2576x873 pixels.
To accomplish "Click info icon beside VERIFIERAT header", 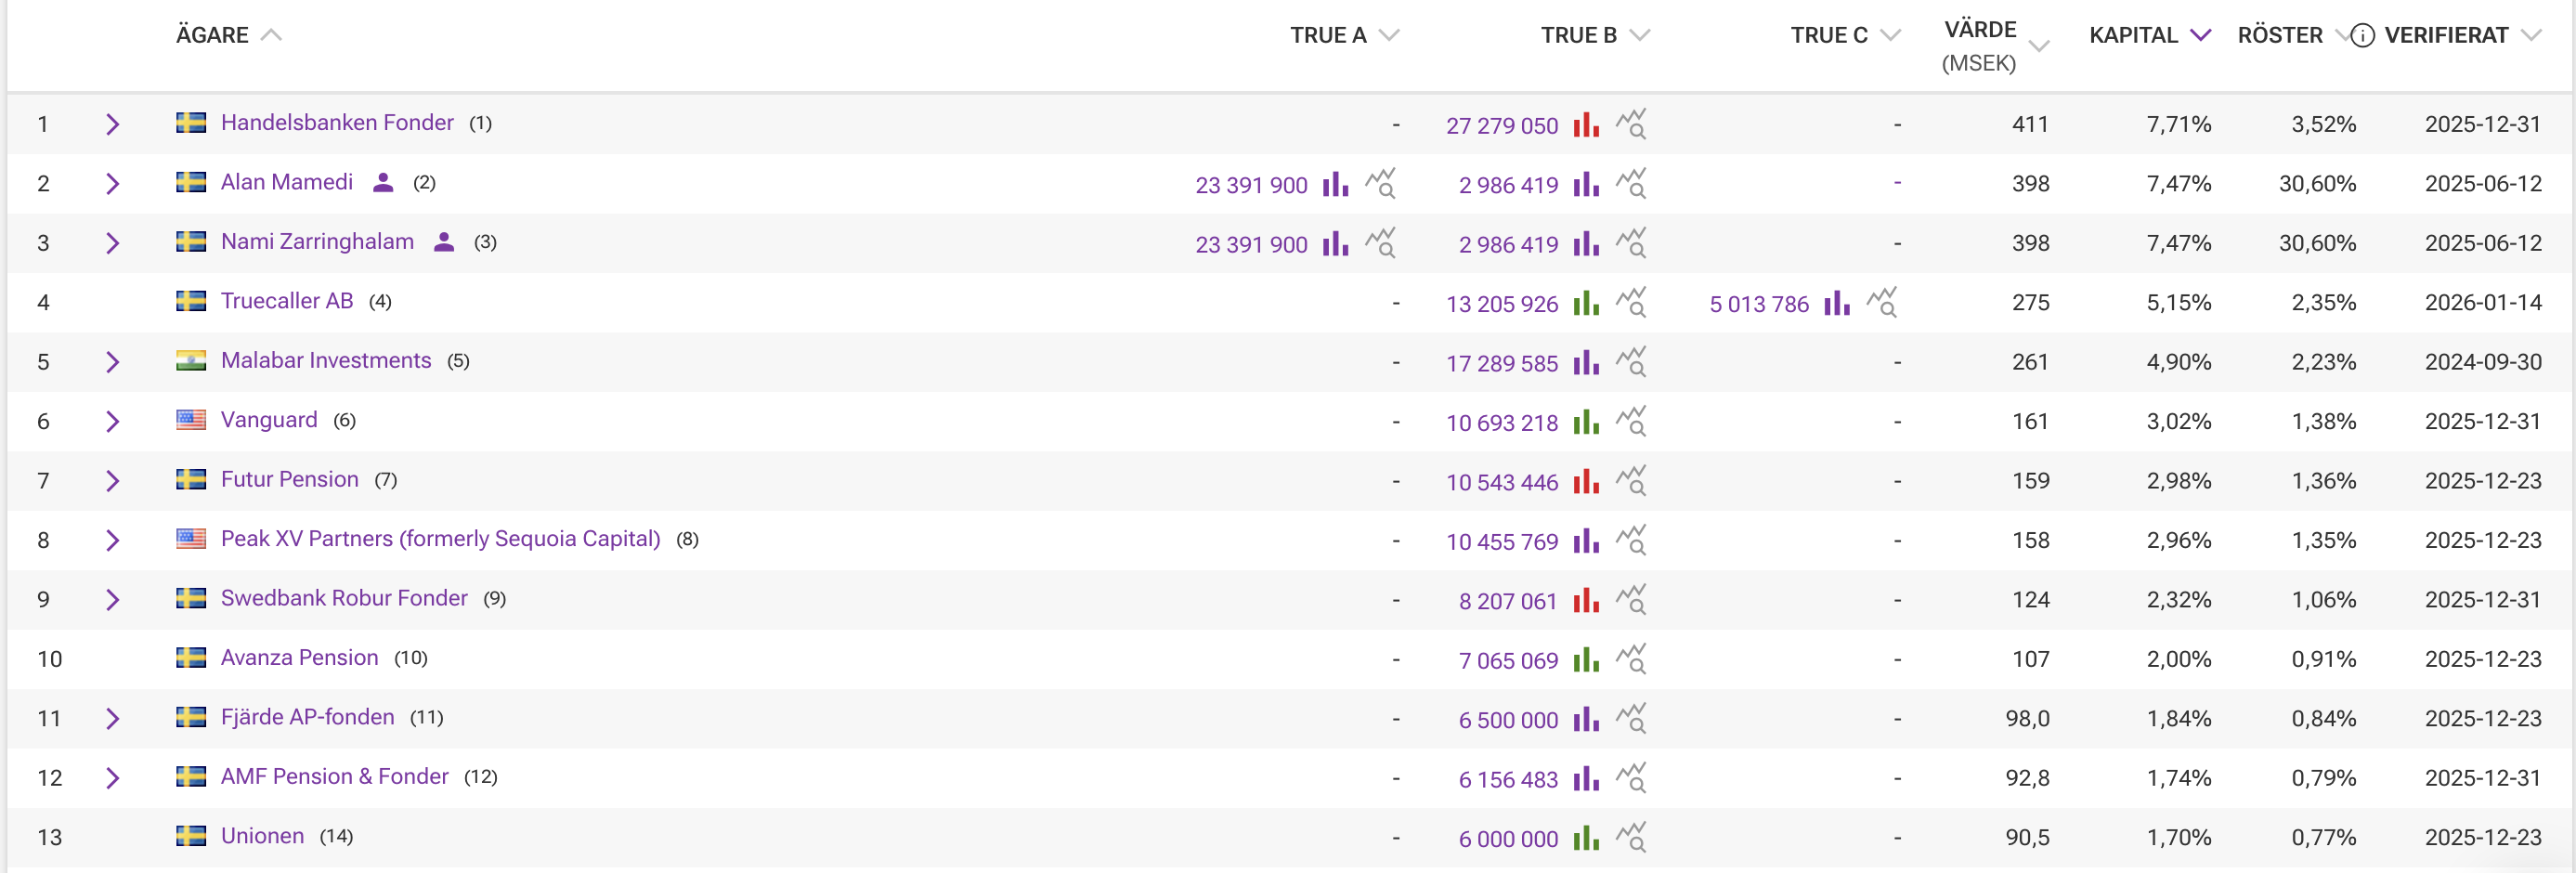I will click(x=2362, y=36).
